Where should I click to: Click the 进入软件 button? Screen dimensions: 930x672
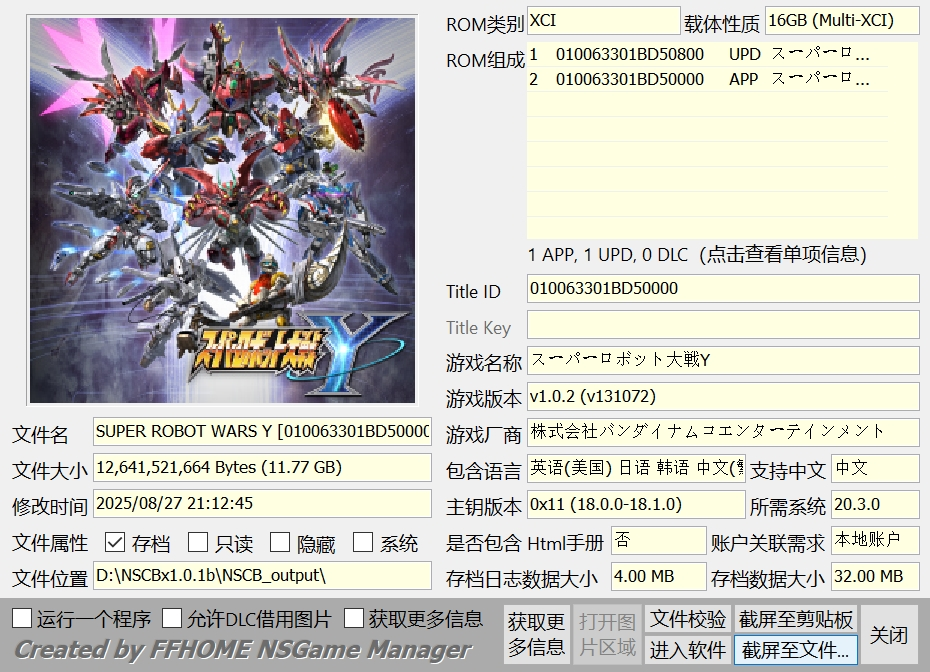coord(688,649)
